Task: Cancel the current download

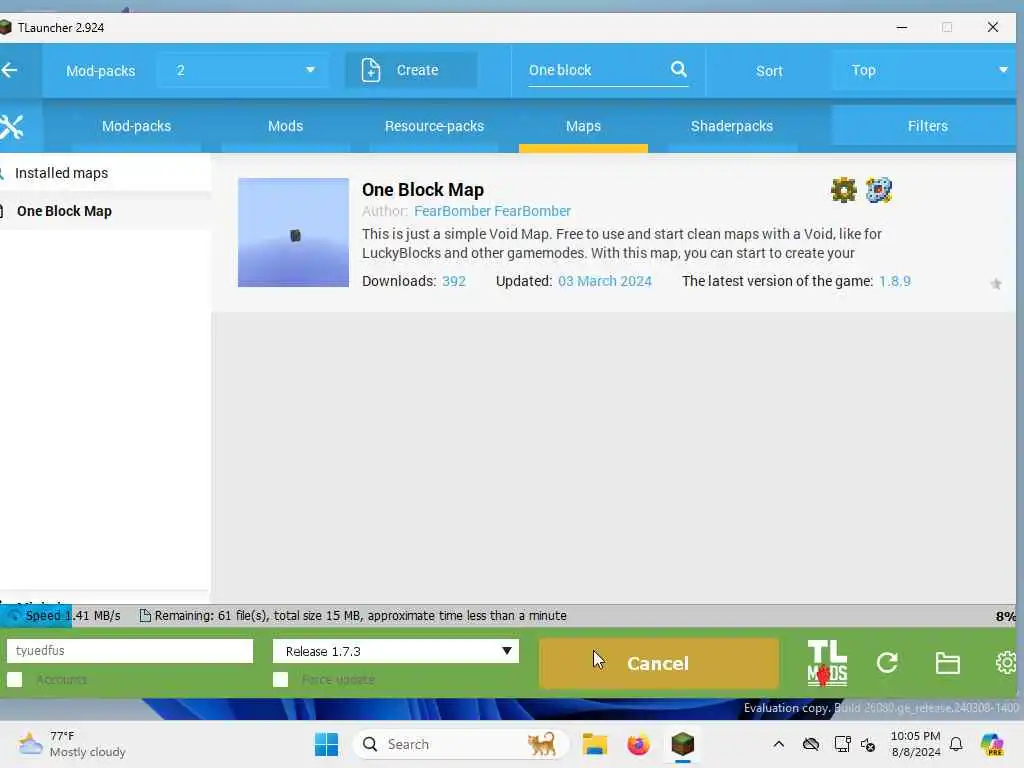Action: pyautogui.click(x=658, y=663)
